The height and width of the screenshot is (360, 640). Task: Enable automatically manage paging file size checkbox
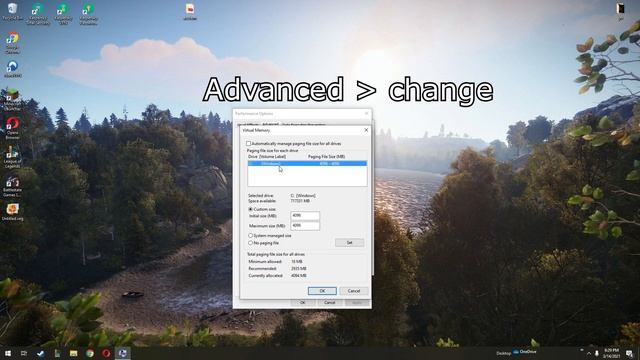click(x=249, y=144)
